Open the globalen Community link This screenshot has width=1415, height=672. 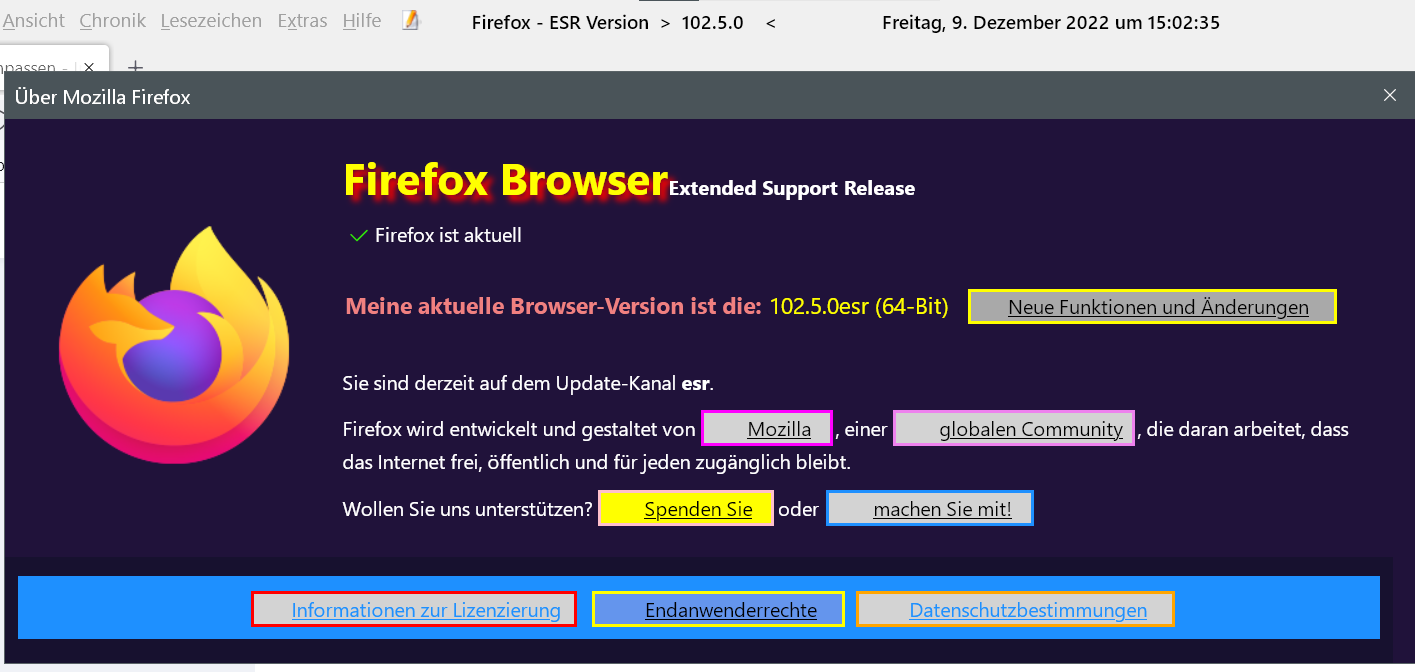1014,429
